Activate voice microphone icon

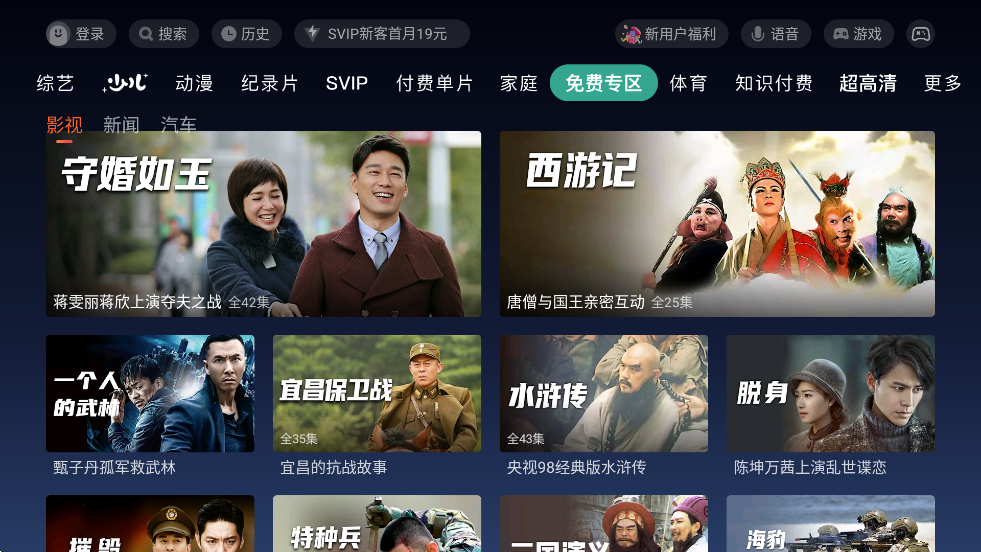coord(758,34)
